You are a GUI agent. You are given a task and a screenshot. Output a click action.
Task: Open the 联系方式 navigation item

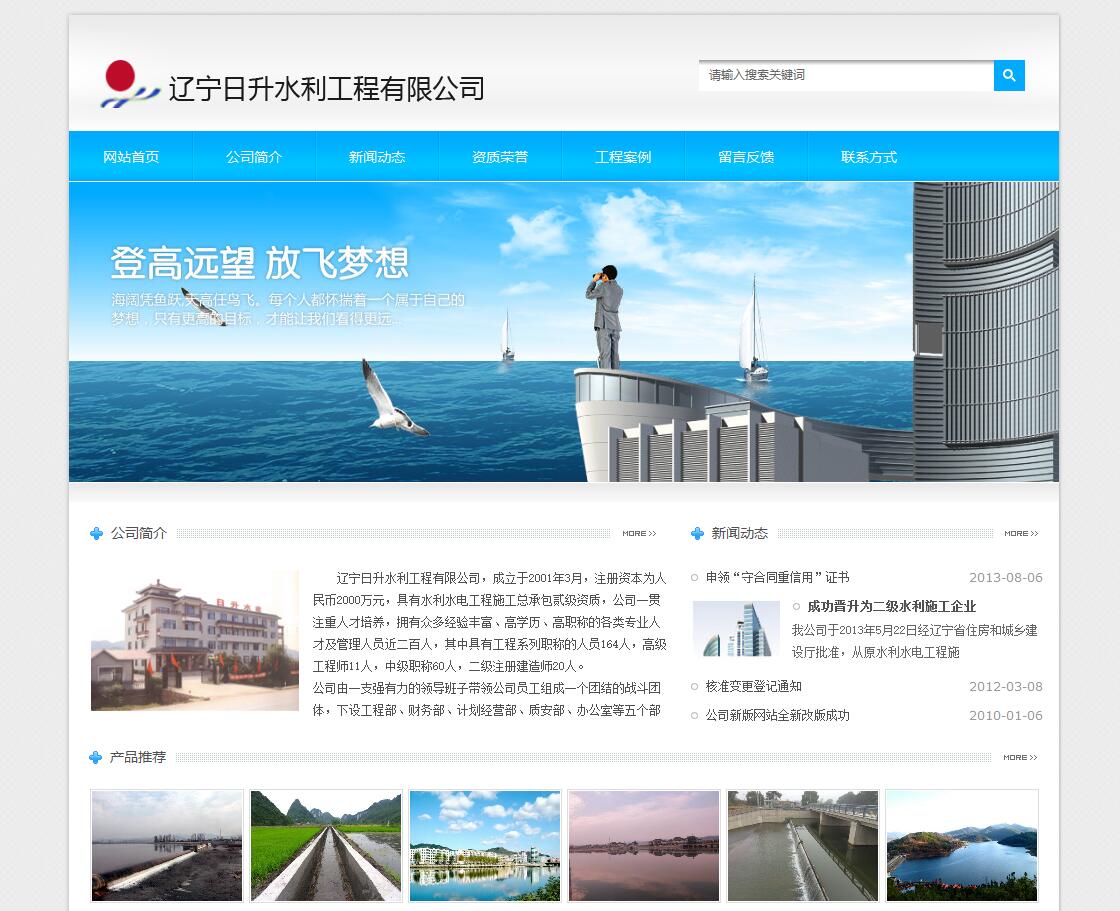point(869,156)
